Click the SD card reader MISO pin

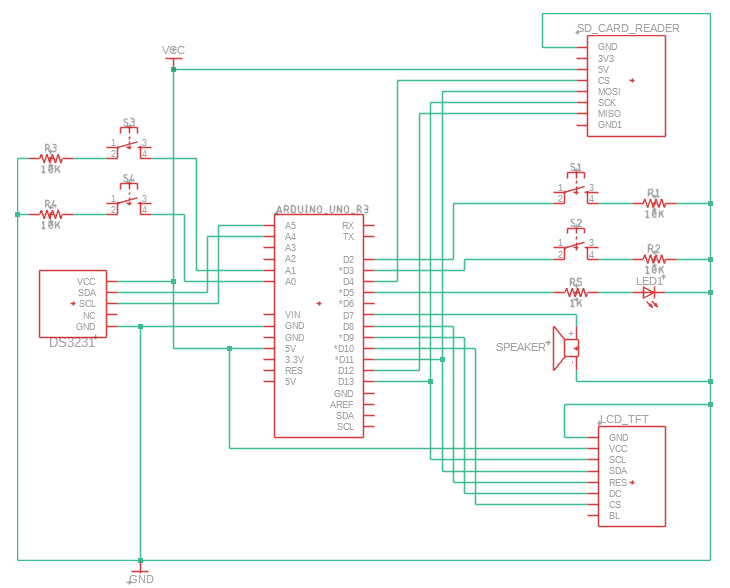pyautogui.click(x=609, y=114)
